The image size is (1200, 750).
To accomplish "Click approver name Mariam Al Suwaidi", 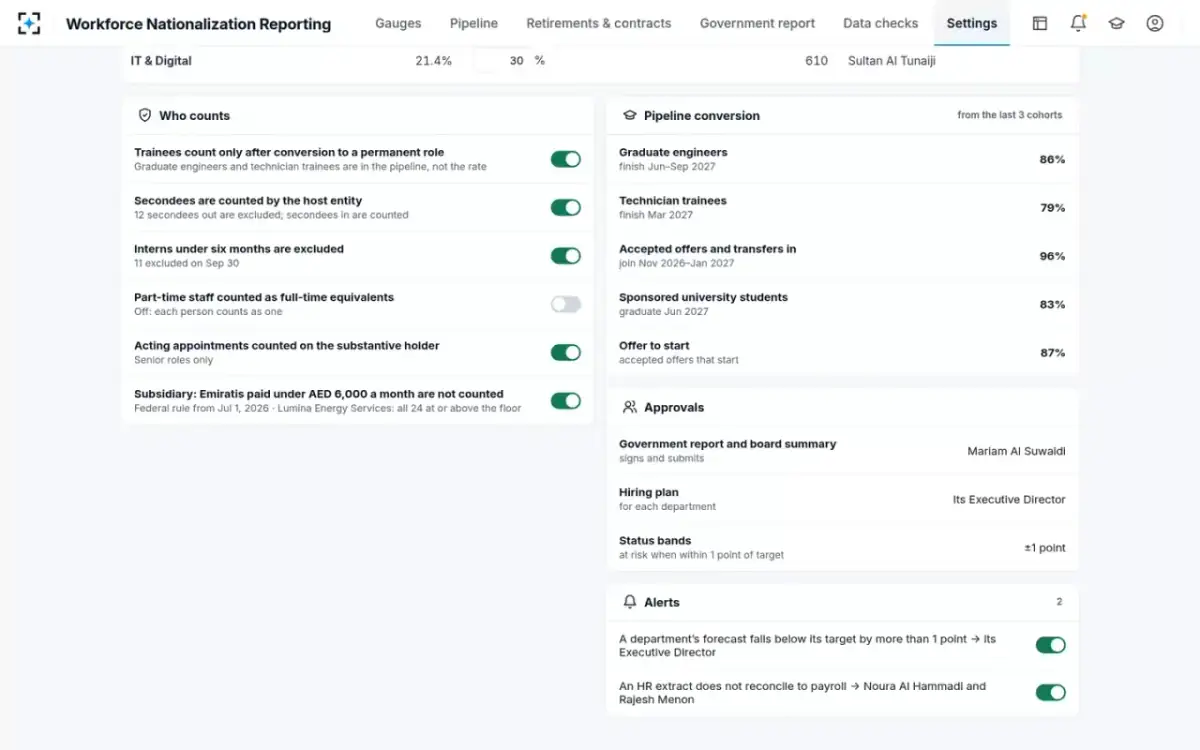I will (1016, 451).
